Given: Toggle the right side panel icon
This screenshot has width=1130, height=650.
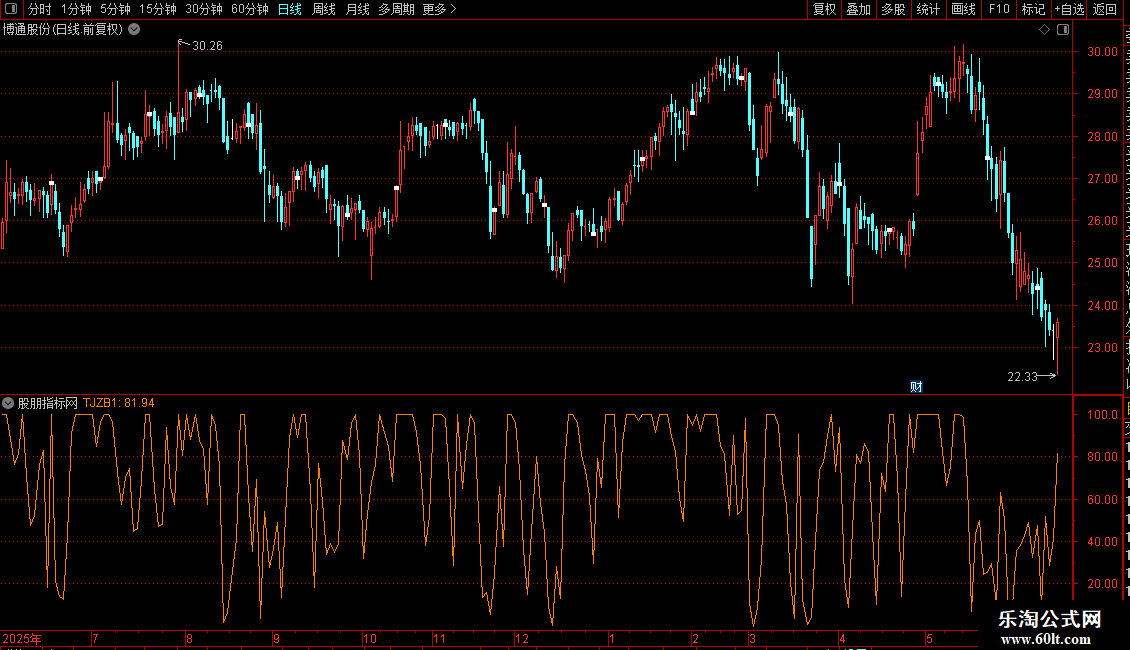Looking at the screenshot, I should point(1063,30).
